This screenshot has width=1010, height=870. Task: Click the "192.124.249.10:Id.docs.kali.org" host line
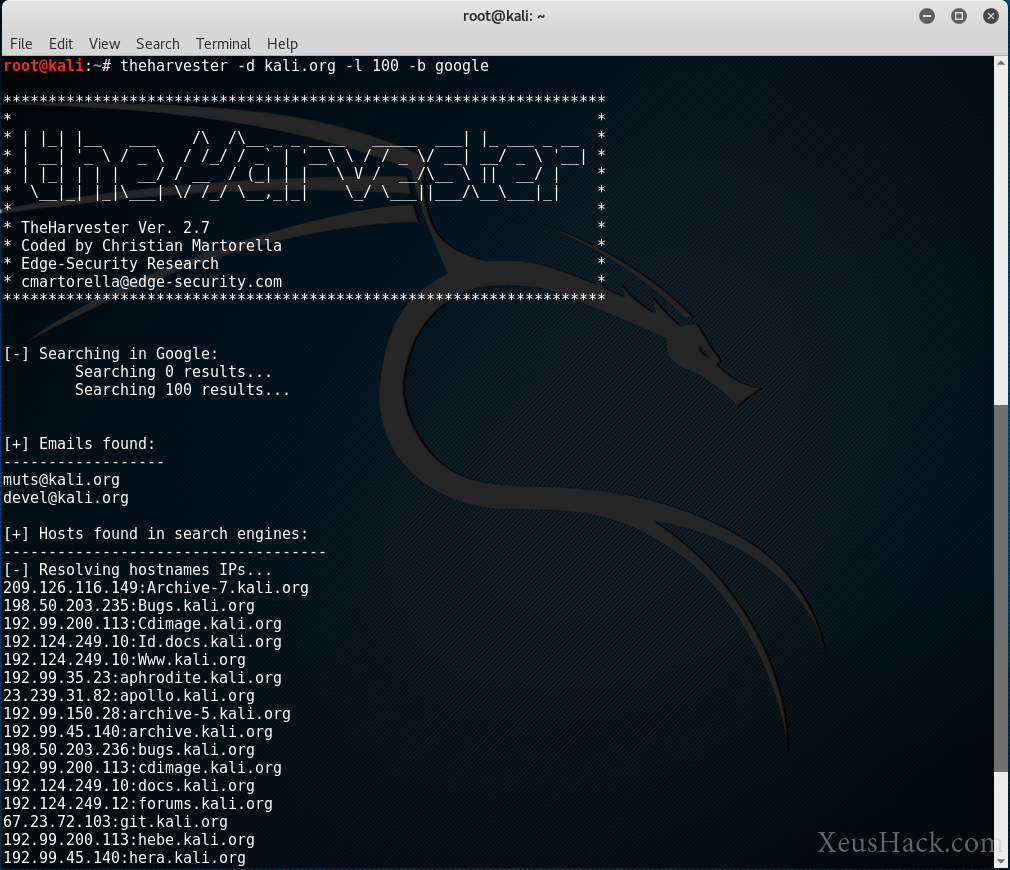tap(142, 642)
